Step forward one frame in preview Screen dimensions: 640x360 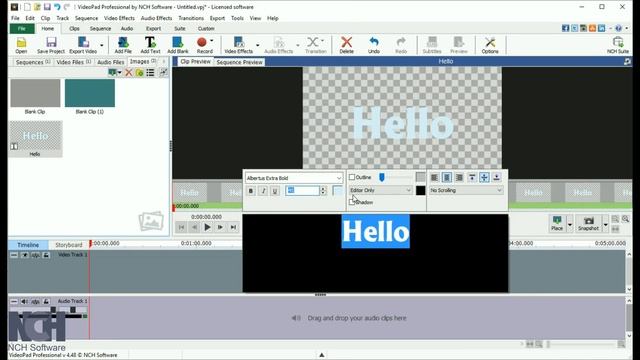[x=220, y=227]
